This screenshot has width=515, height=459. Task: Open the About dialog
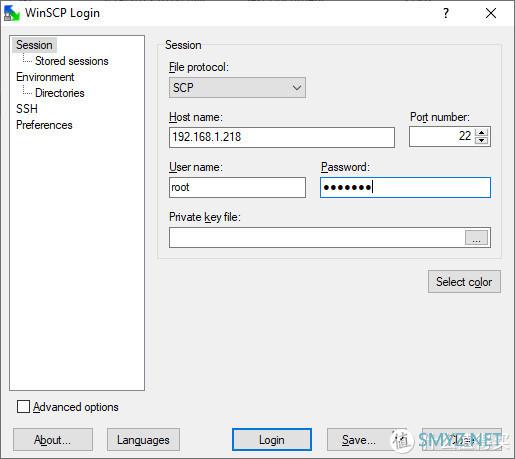[53, 440]
